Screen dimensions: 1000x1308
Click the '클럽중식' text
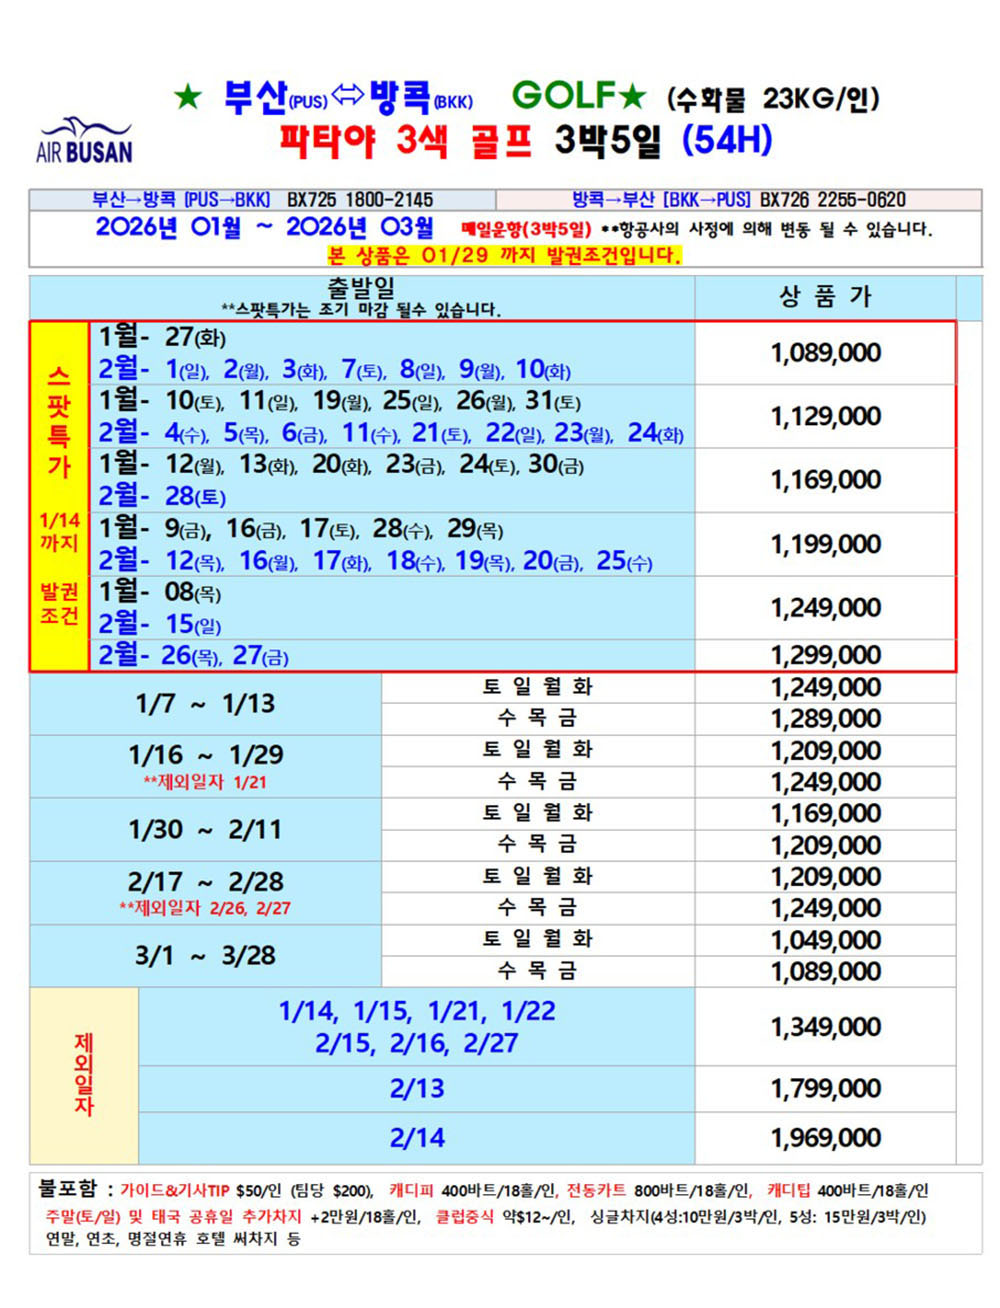point(464,1217)
